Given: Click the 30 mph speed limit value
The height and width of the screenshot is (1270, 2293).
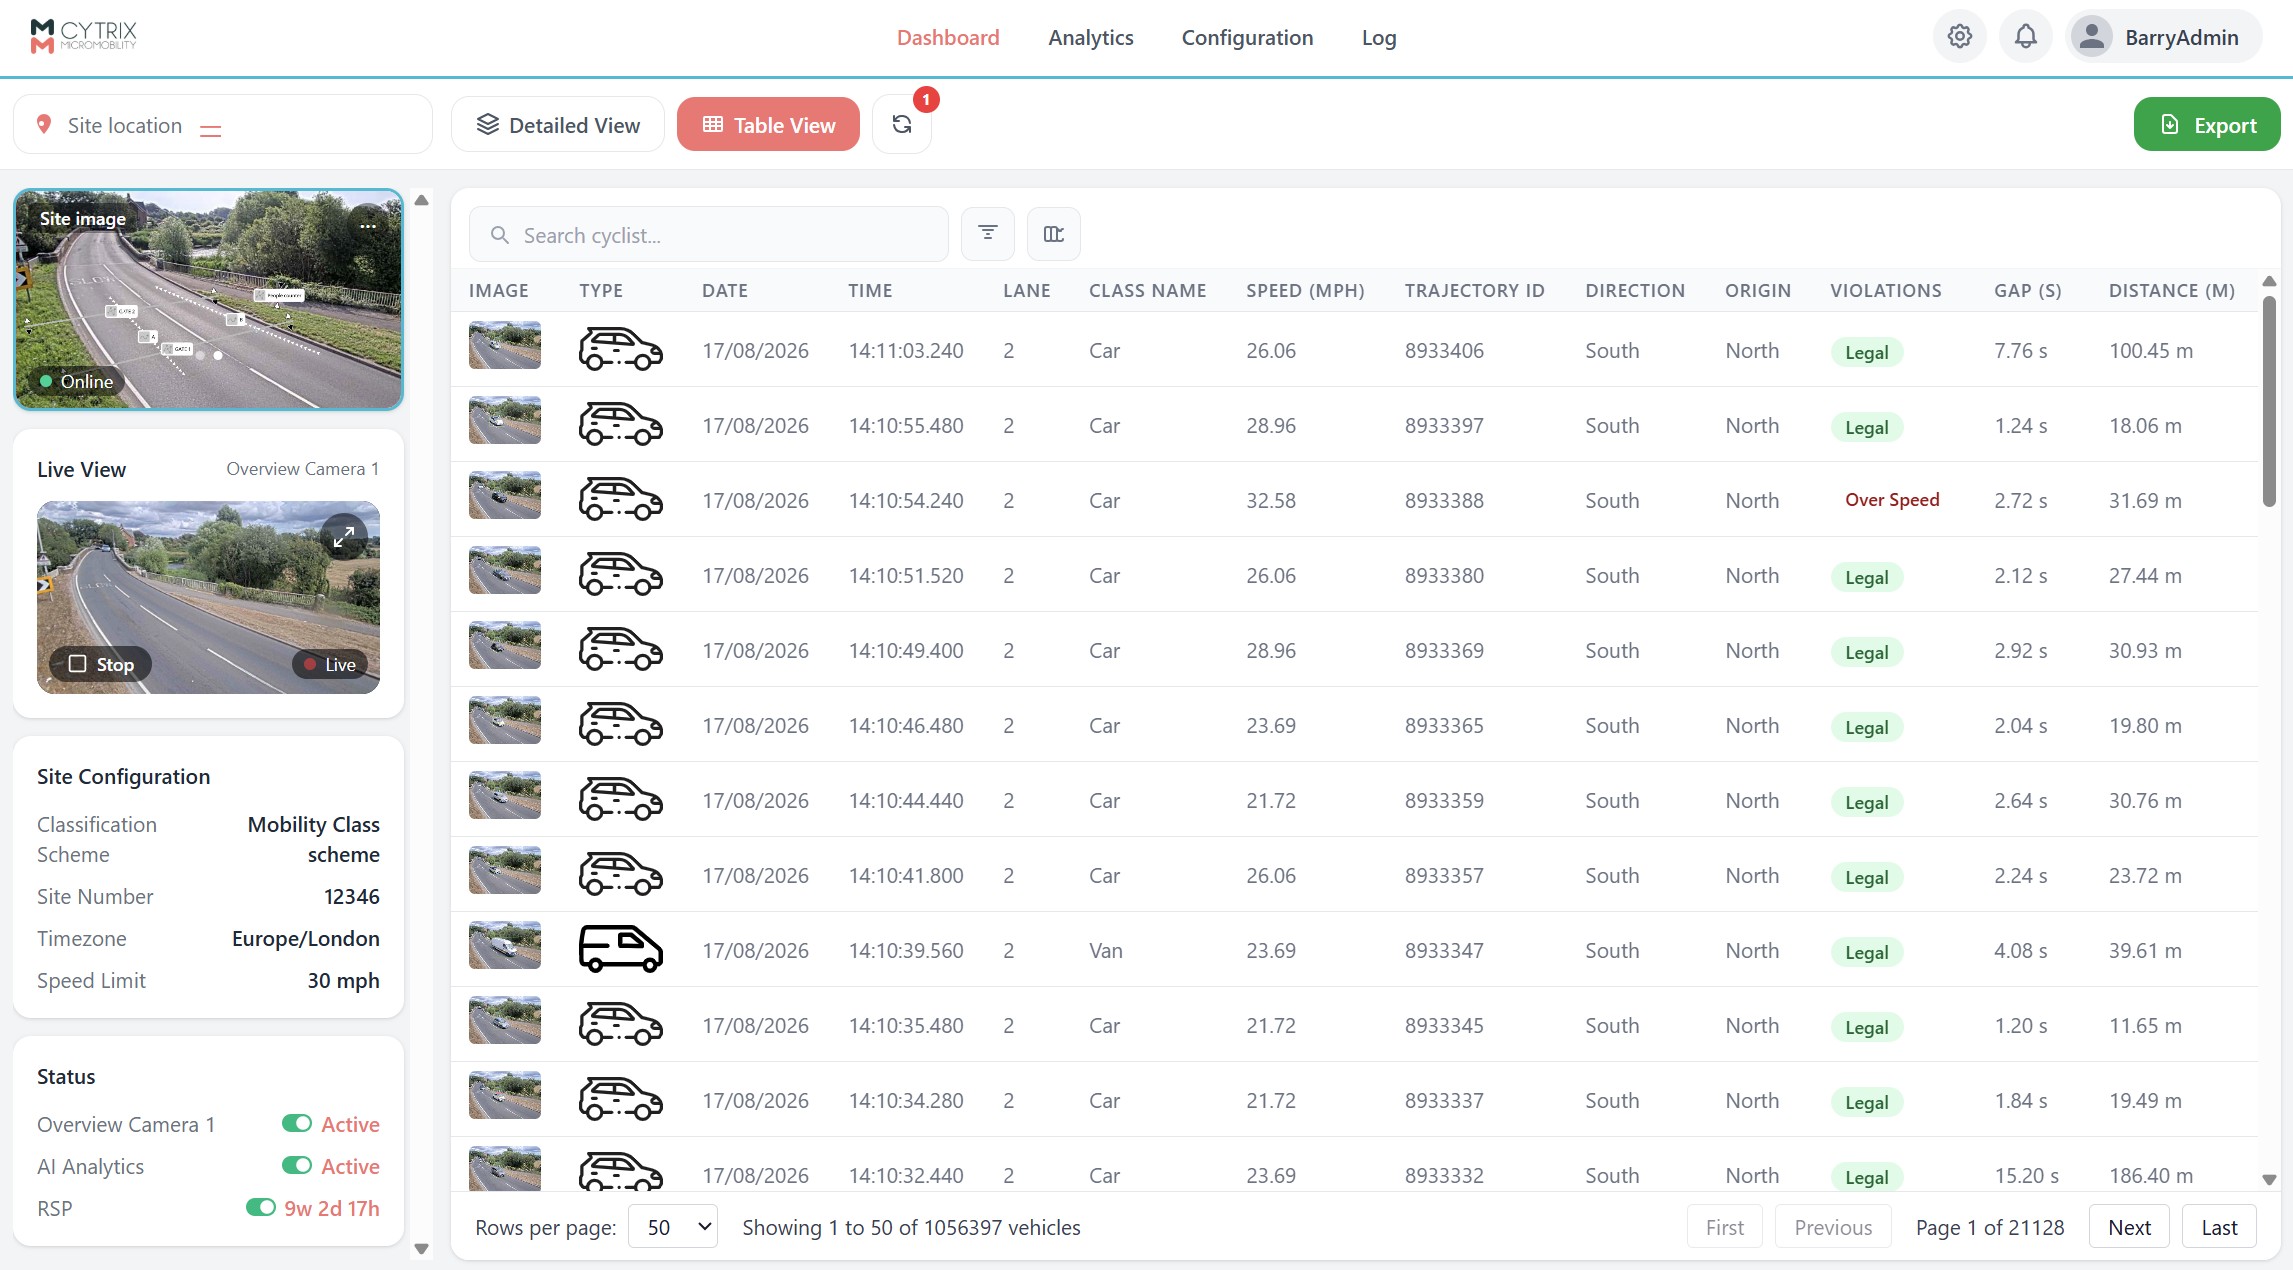Looking at the screenshot, I should (x=343, y=980).
